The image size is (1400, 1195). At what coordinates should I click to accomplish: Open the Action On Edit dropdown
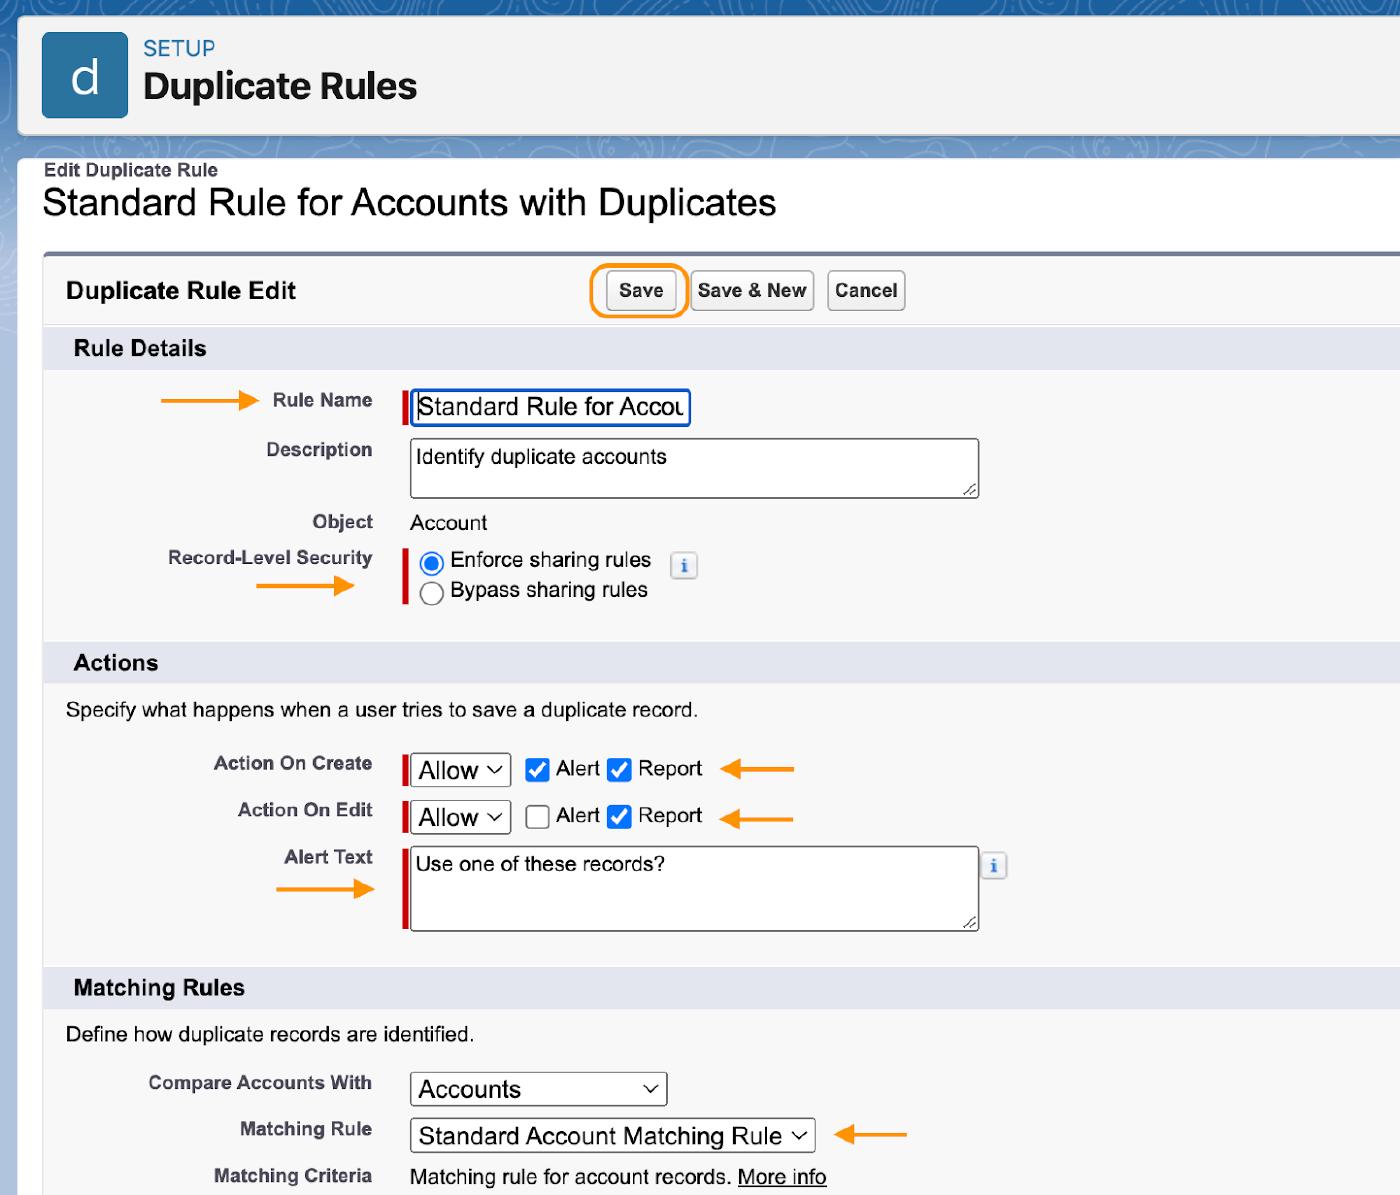461,817
